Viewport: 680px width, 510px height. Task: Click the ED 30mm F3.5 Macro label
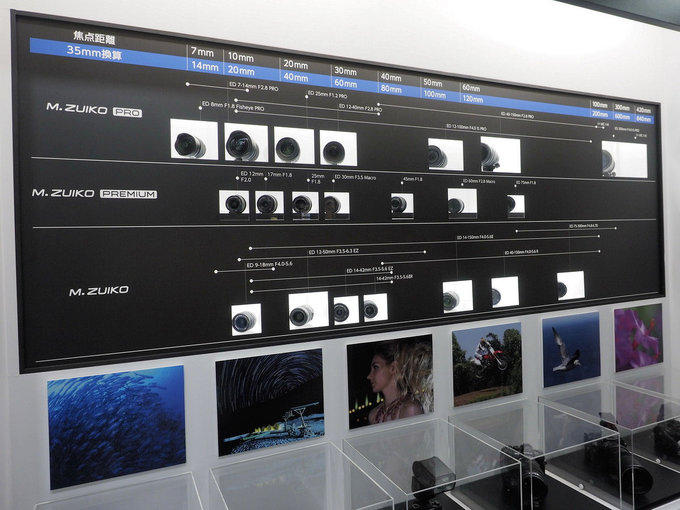pyautogui.click(x=355, y=177)
